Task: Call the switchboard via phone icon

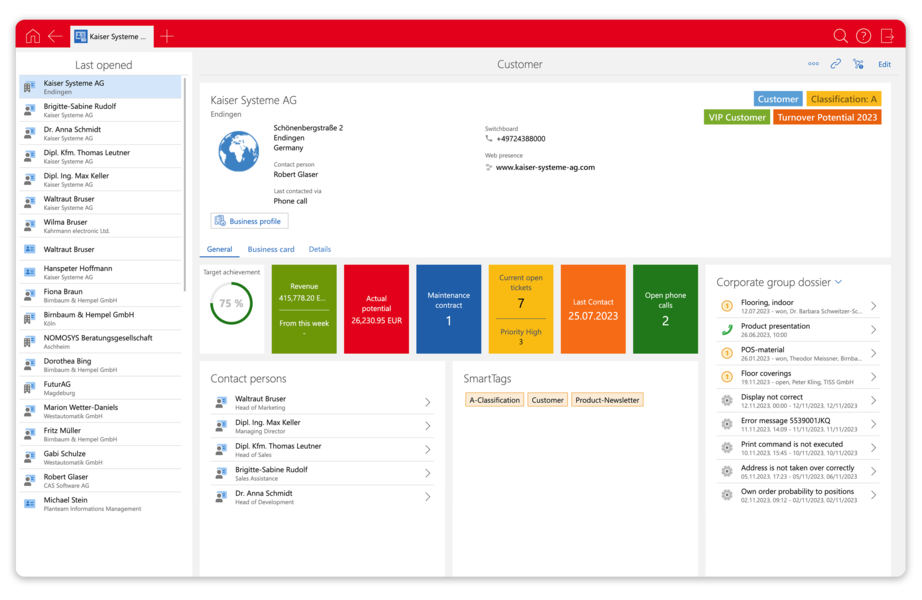Action: [x=489, y=139]
